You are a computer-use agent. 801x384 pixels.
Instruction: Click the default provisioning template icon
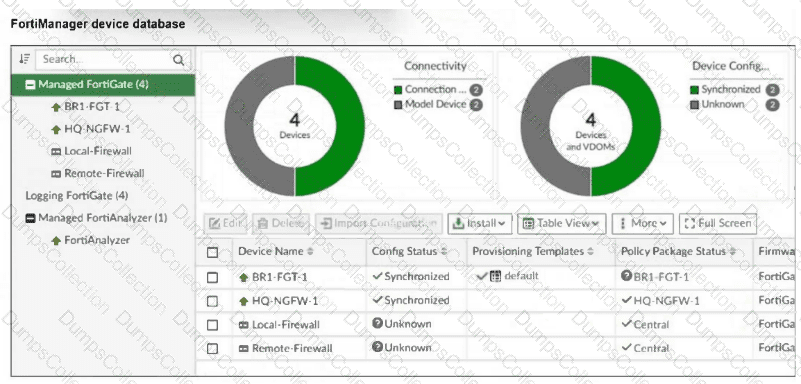tap(495, 276)
